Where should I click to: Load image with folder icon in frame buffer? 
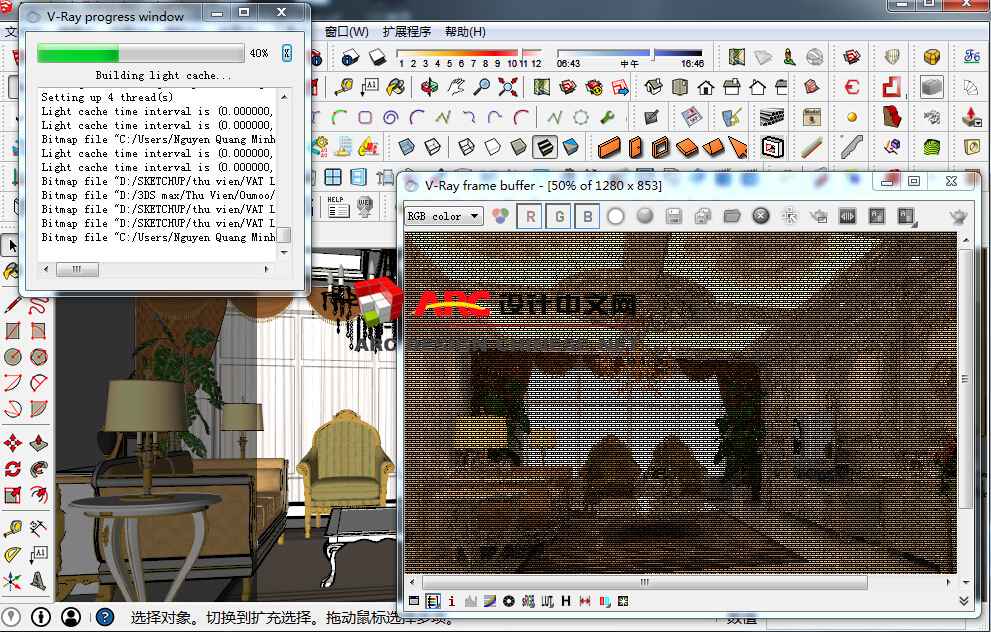tap(732, 217)
